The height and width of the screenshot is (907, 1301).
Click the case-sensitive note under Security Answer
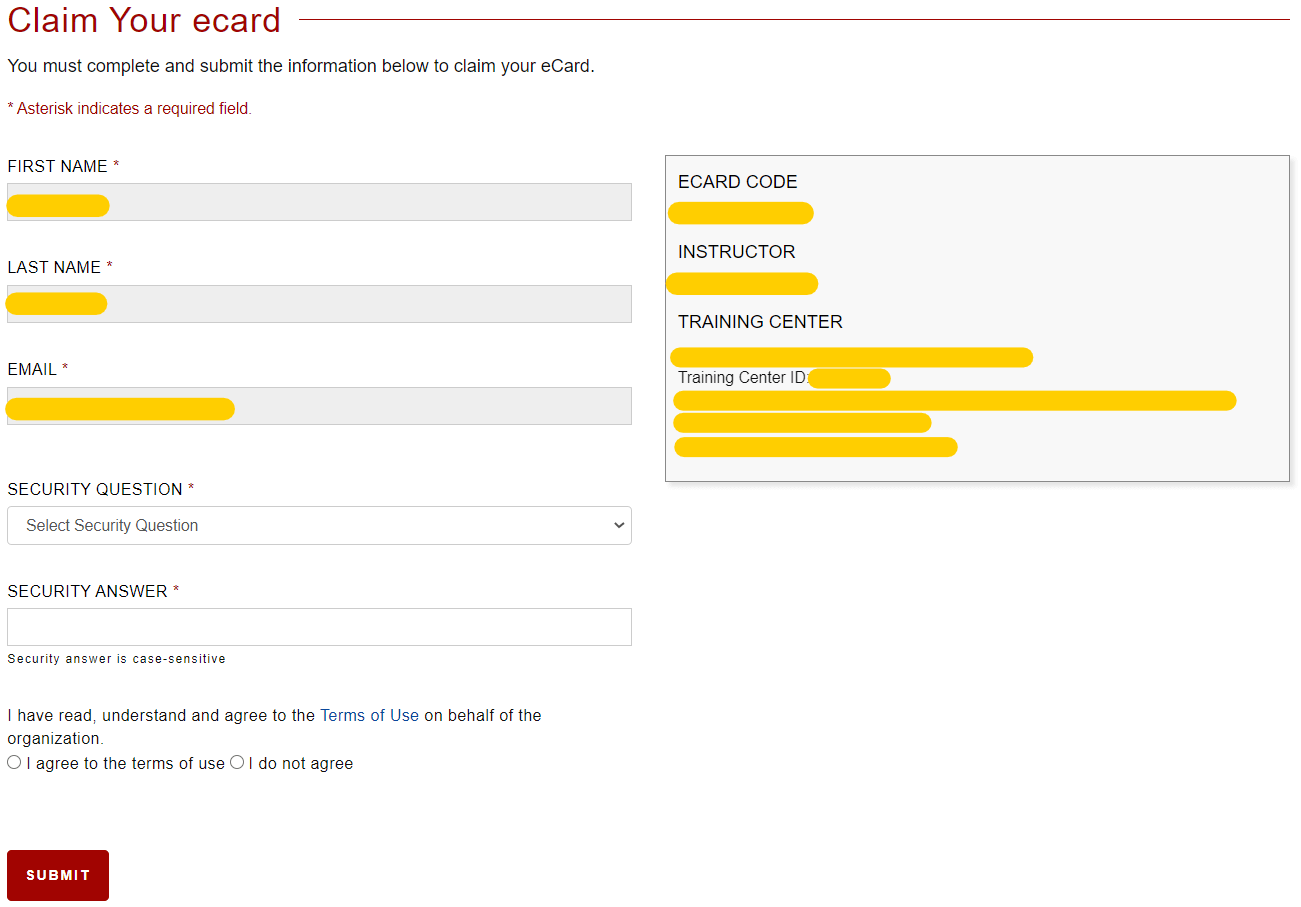[115, 658]
